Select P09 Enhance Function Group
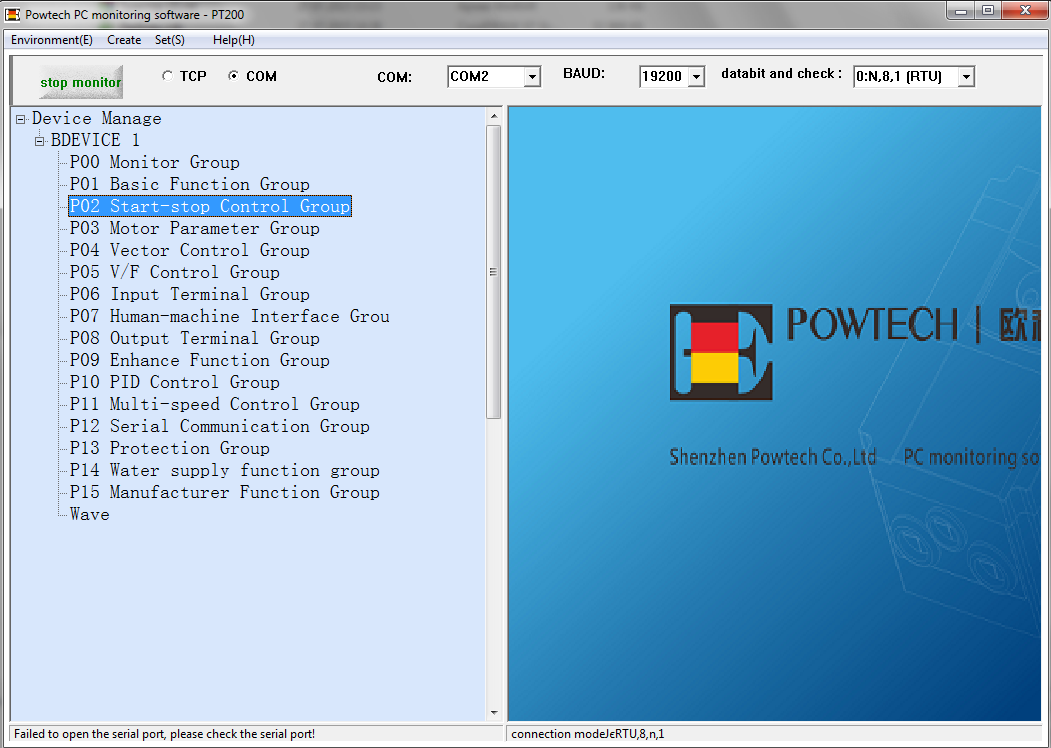 coord(200,360)
